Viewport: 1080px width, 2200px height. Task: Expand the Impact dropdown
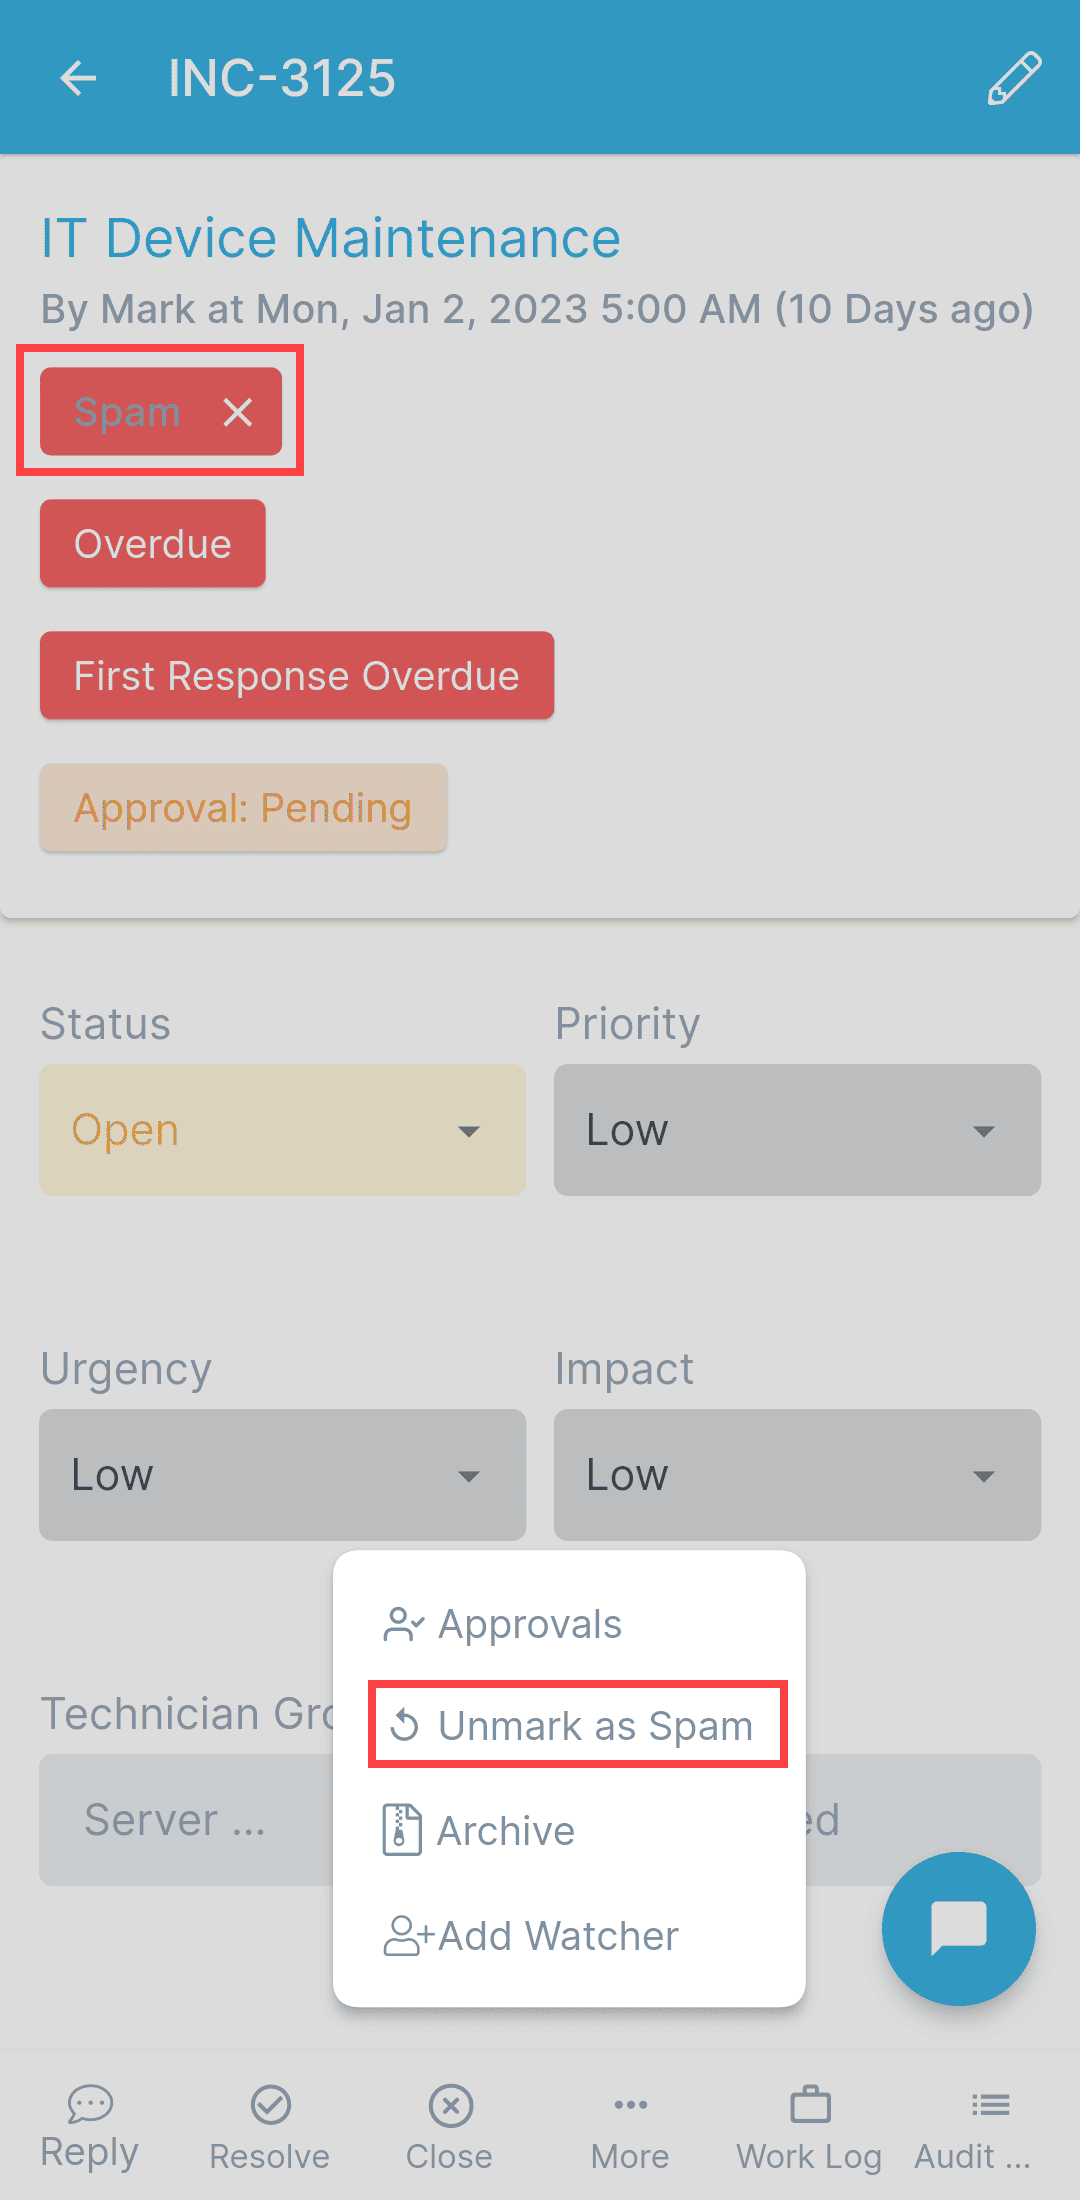(x=797, y=1475)
